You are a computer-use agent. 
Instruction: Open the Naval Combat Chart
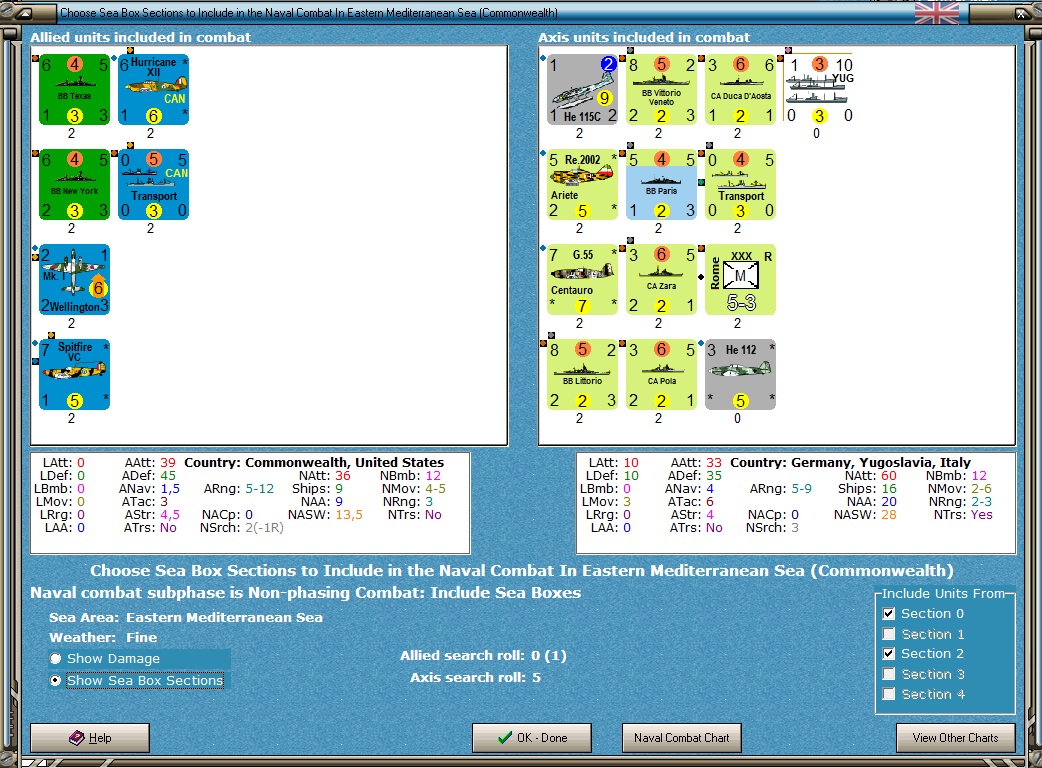(x=682, y=738)
